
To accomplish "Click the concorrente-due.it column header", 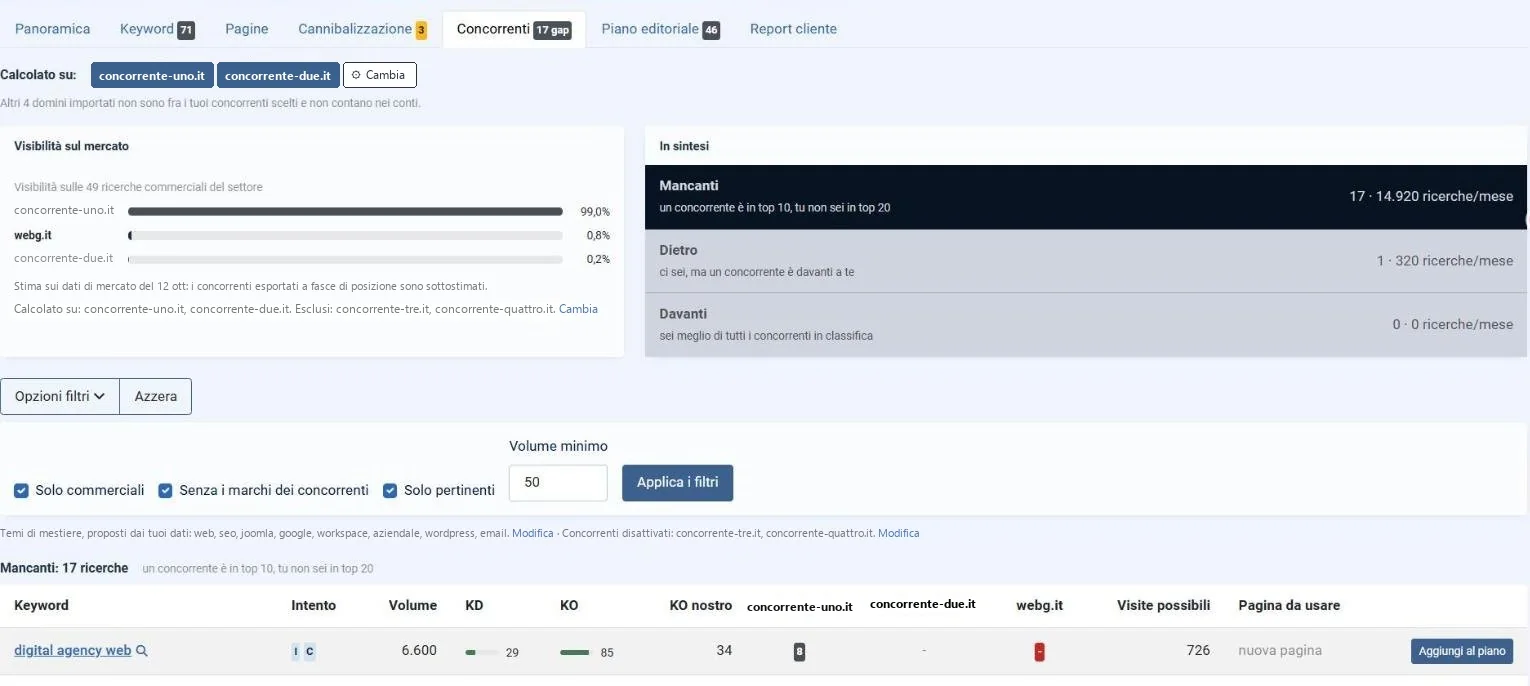I will (x=922, y=604).
